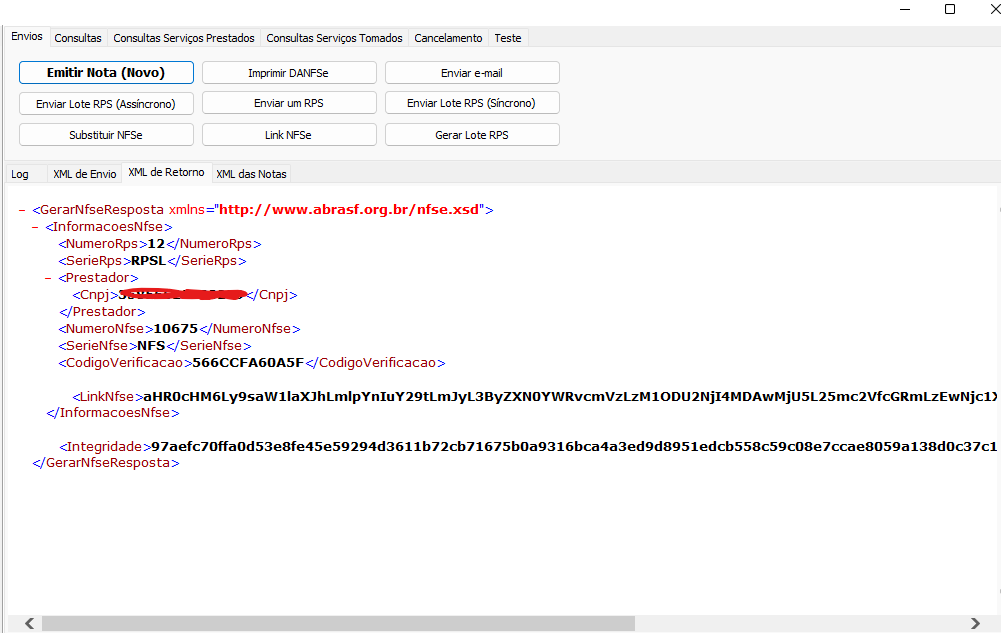Click the Gerar Lote RPS button
This screenshot has height=633, width=1001.
(x=472, y=135)
